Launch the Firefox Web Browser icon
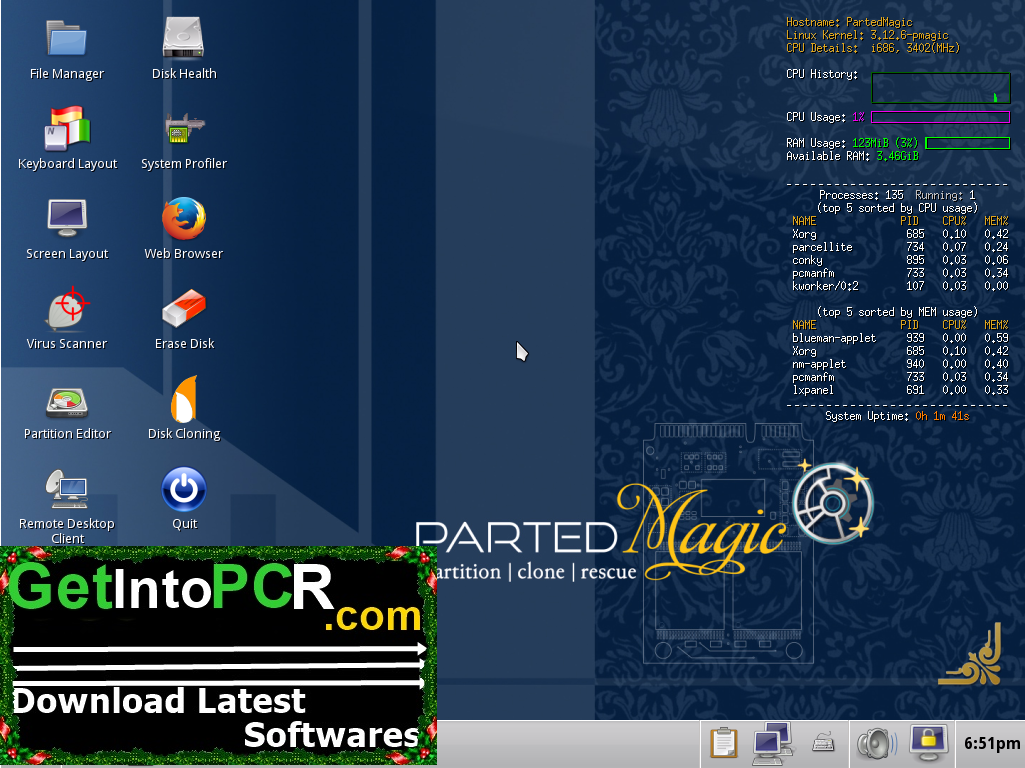This screenshot has height=768, width=1025. pyautogui.click(x=184, y=218)
